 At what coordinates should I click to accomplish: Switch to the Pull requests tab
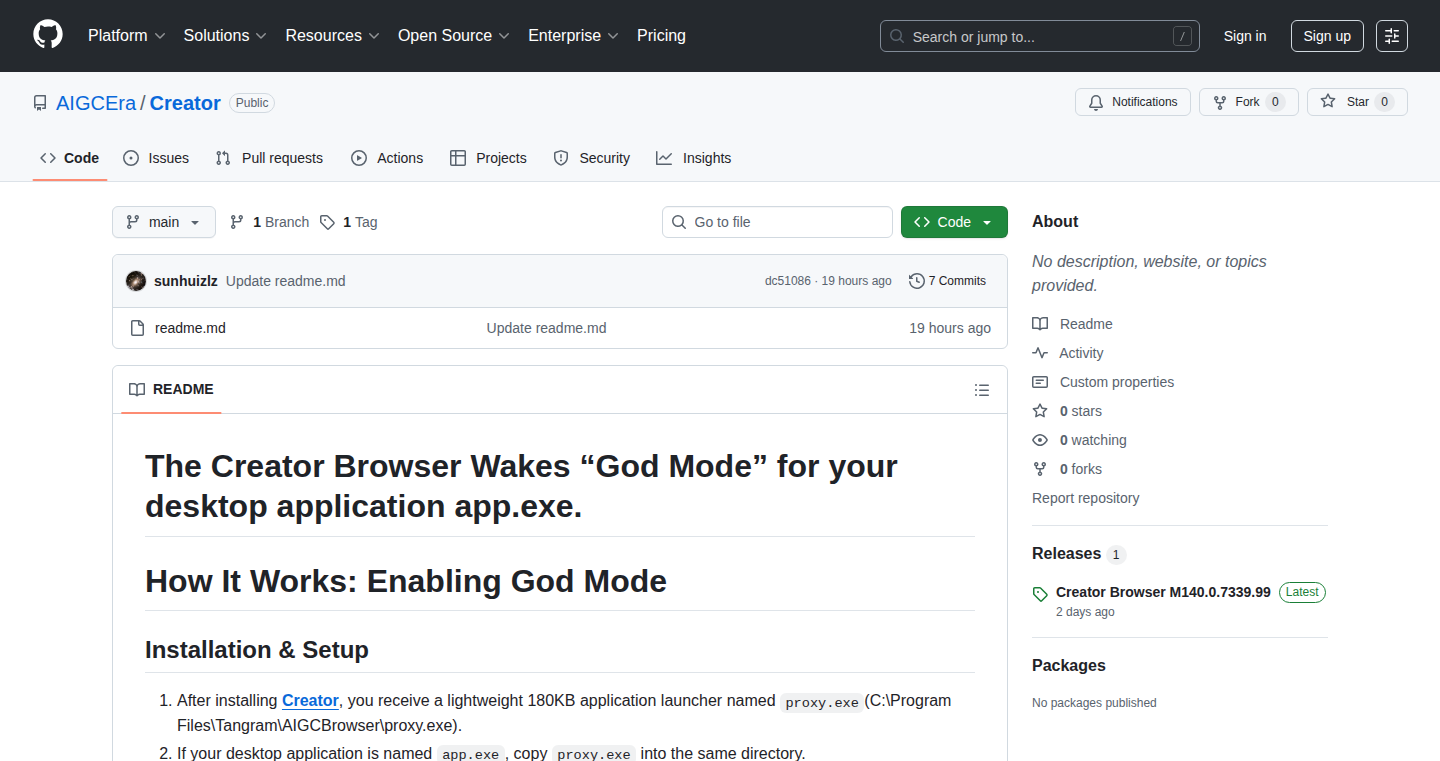click(270, 158)
